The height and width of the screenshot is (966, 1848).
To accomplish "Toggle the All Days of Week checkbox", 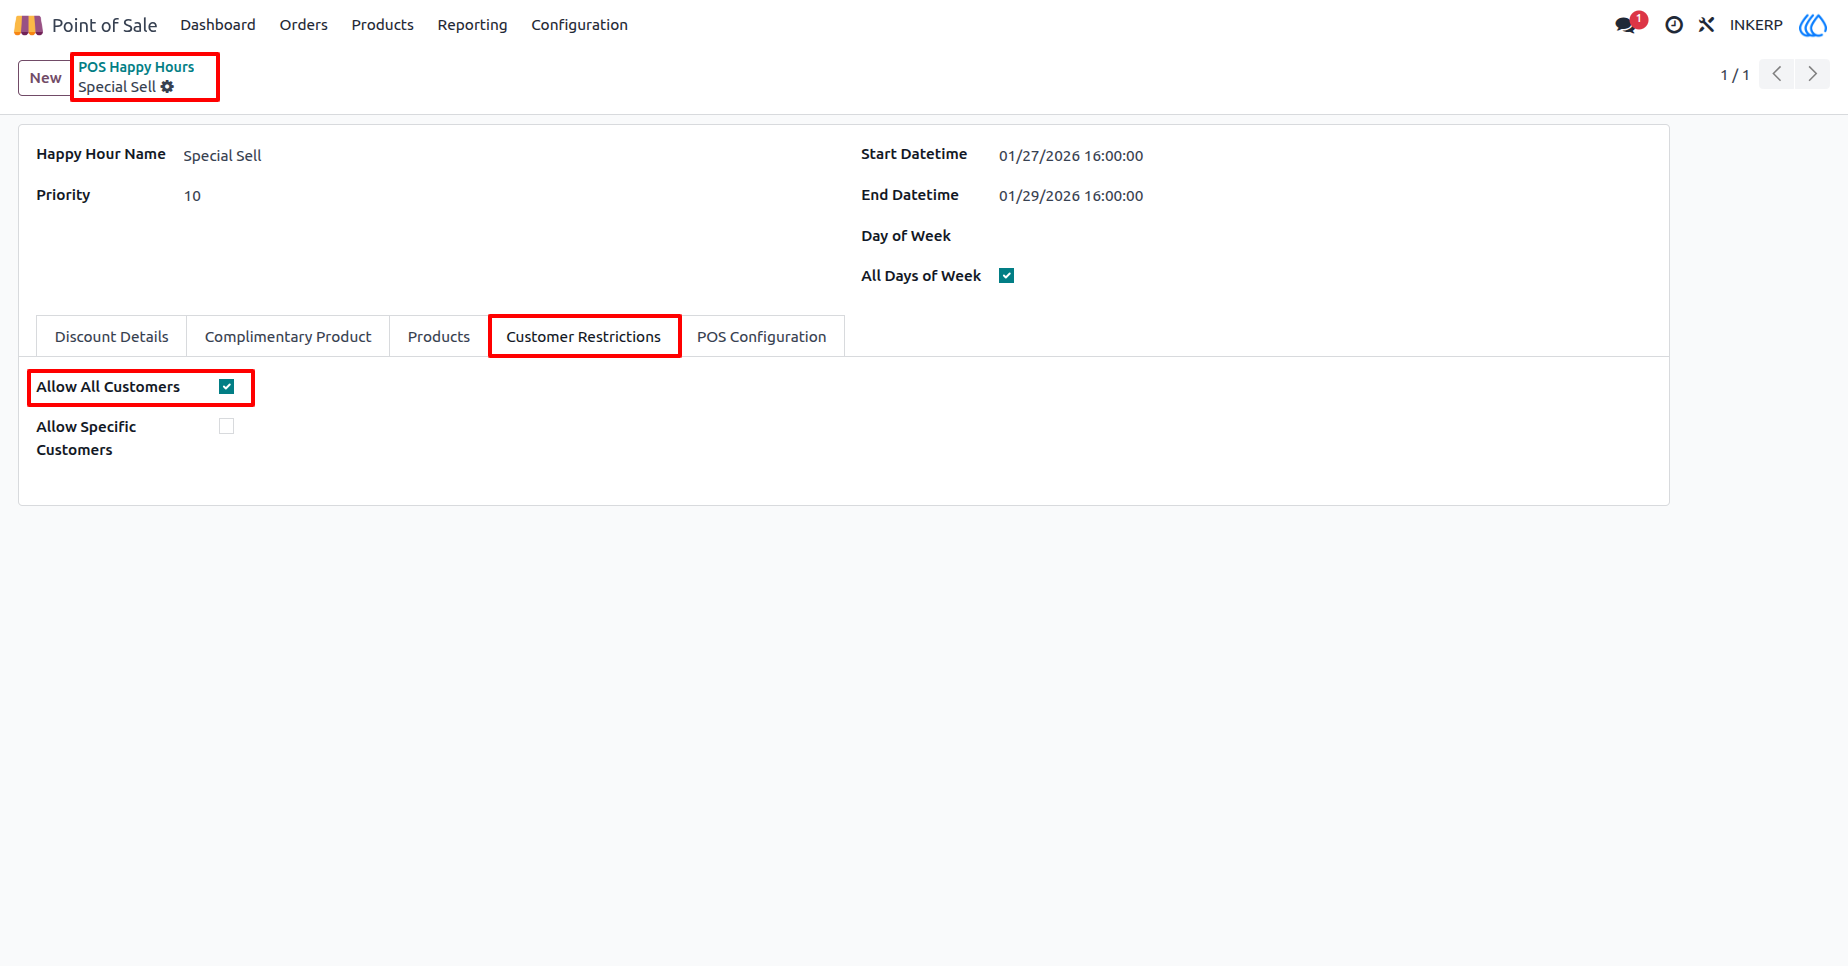I will (x=1007, y=276).
